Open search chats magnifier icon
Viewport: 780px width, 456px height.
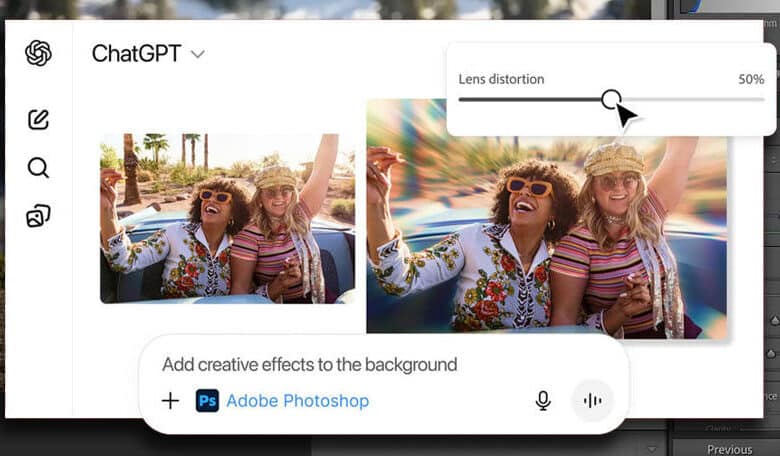pyautogui.click(x=38, y=167)
